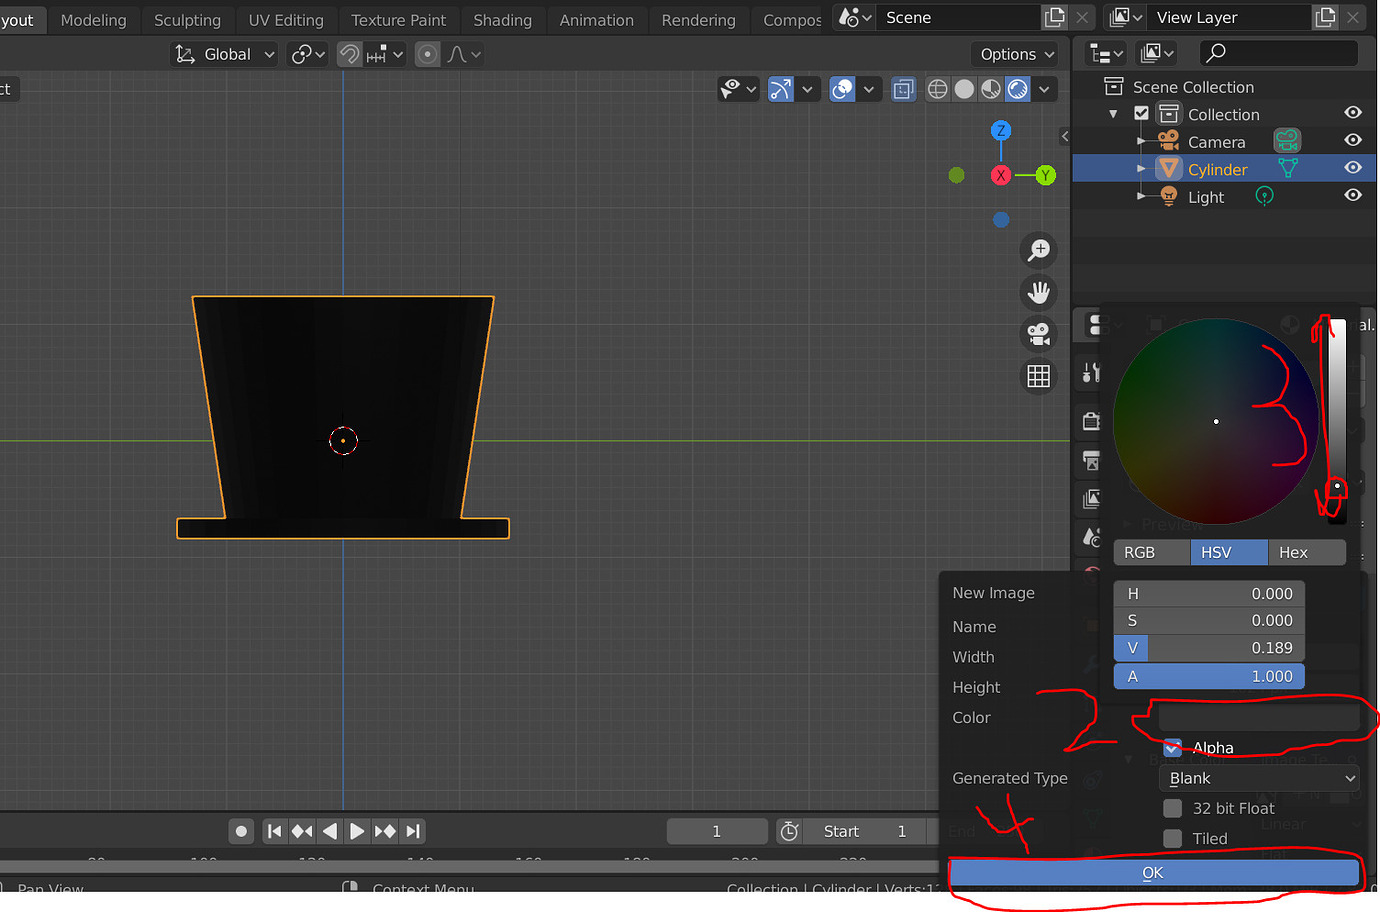Open the Output Properties tab

1088,461
